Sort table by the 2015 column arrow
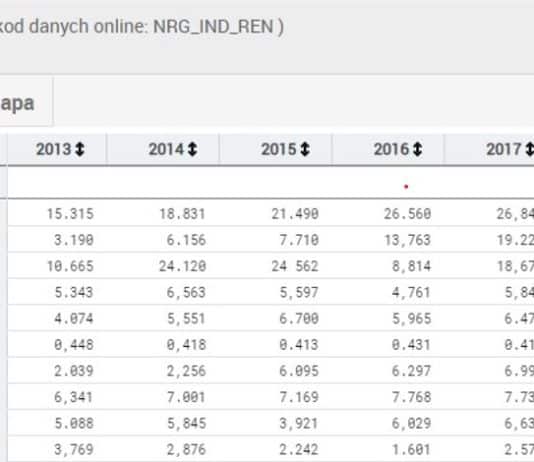534x462 pixels. click(x=305, y=149)
